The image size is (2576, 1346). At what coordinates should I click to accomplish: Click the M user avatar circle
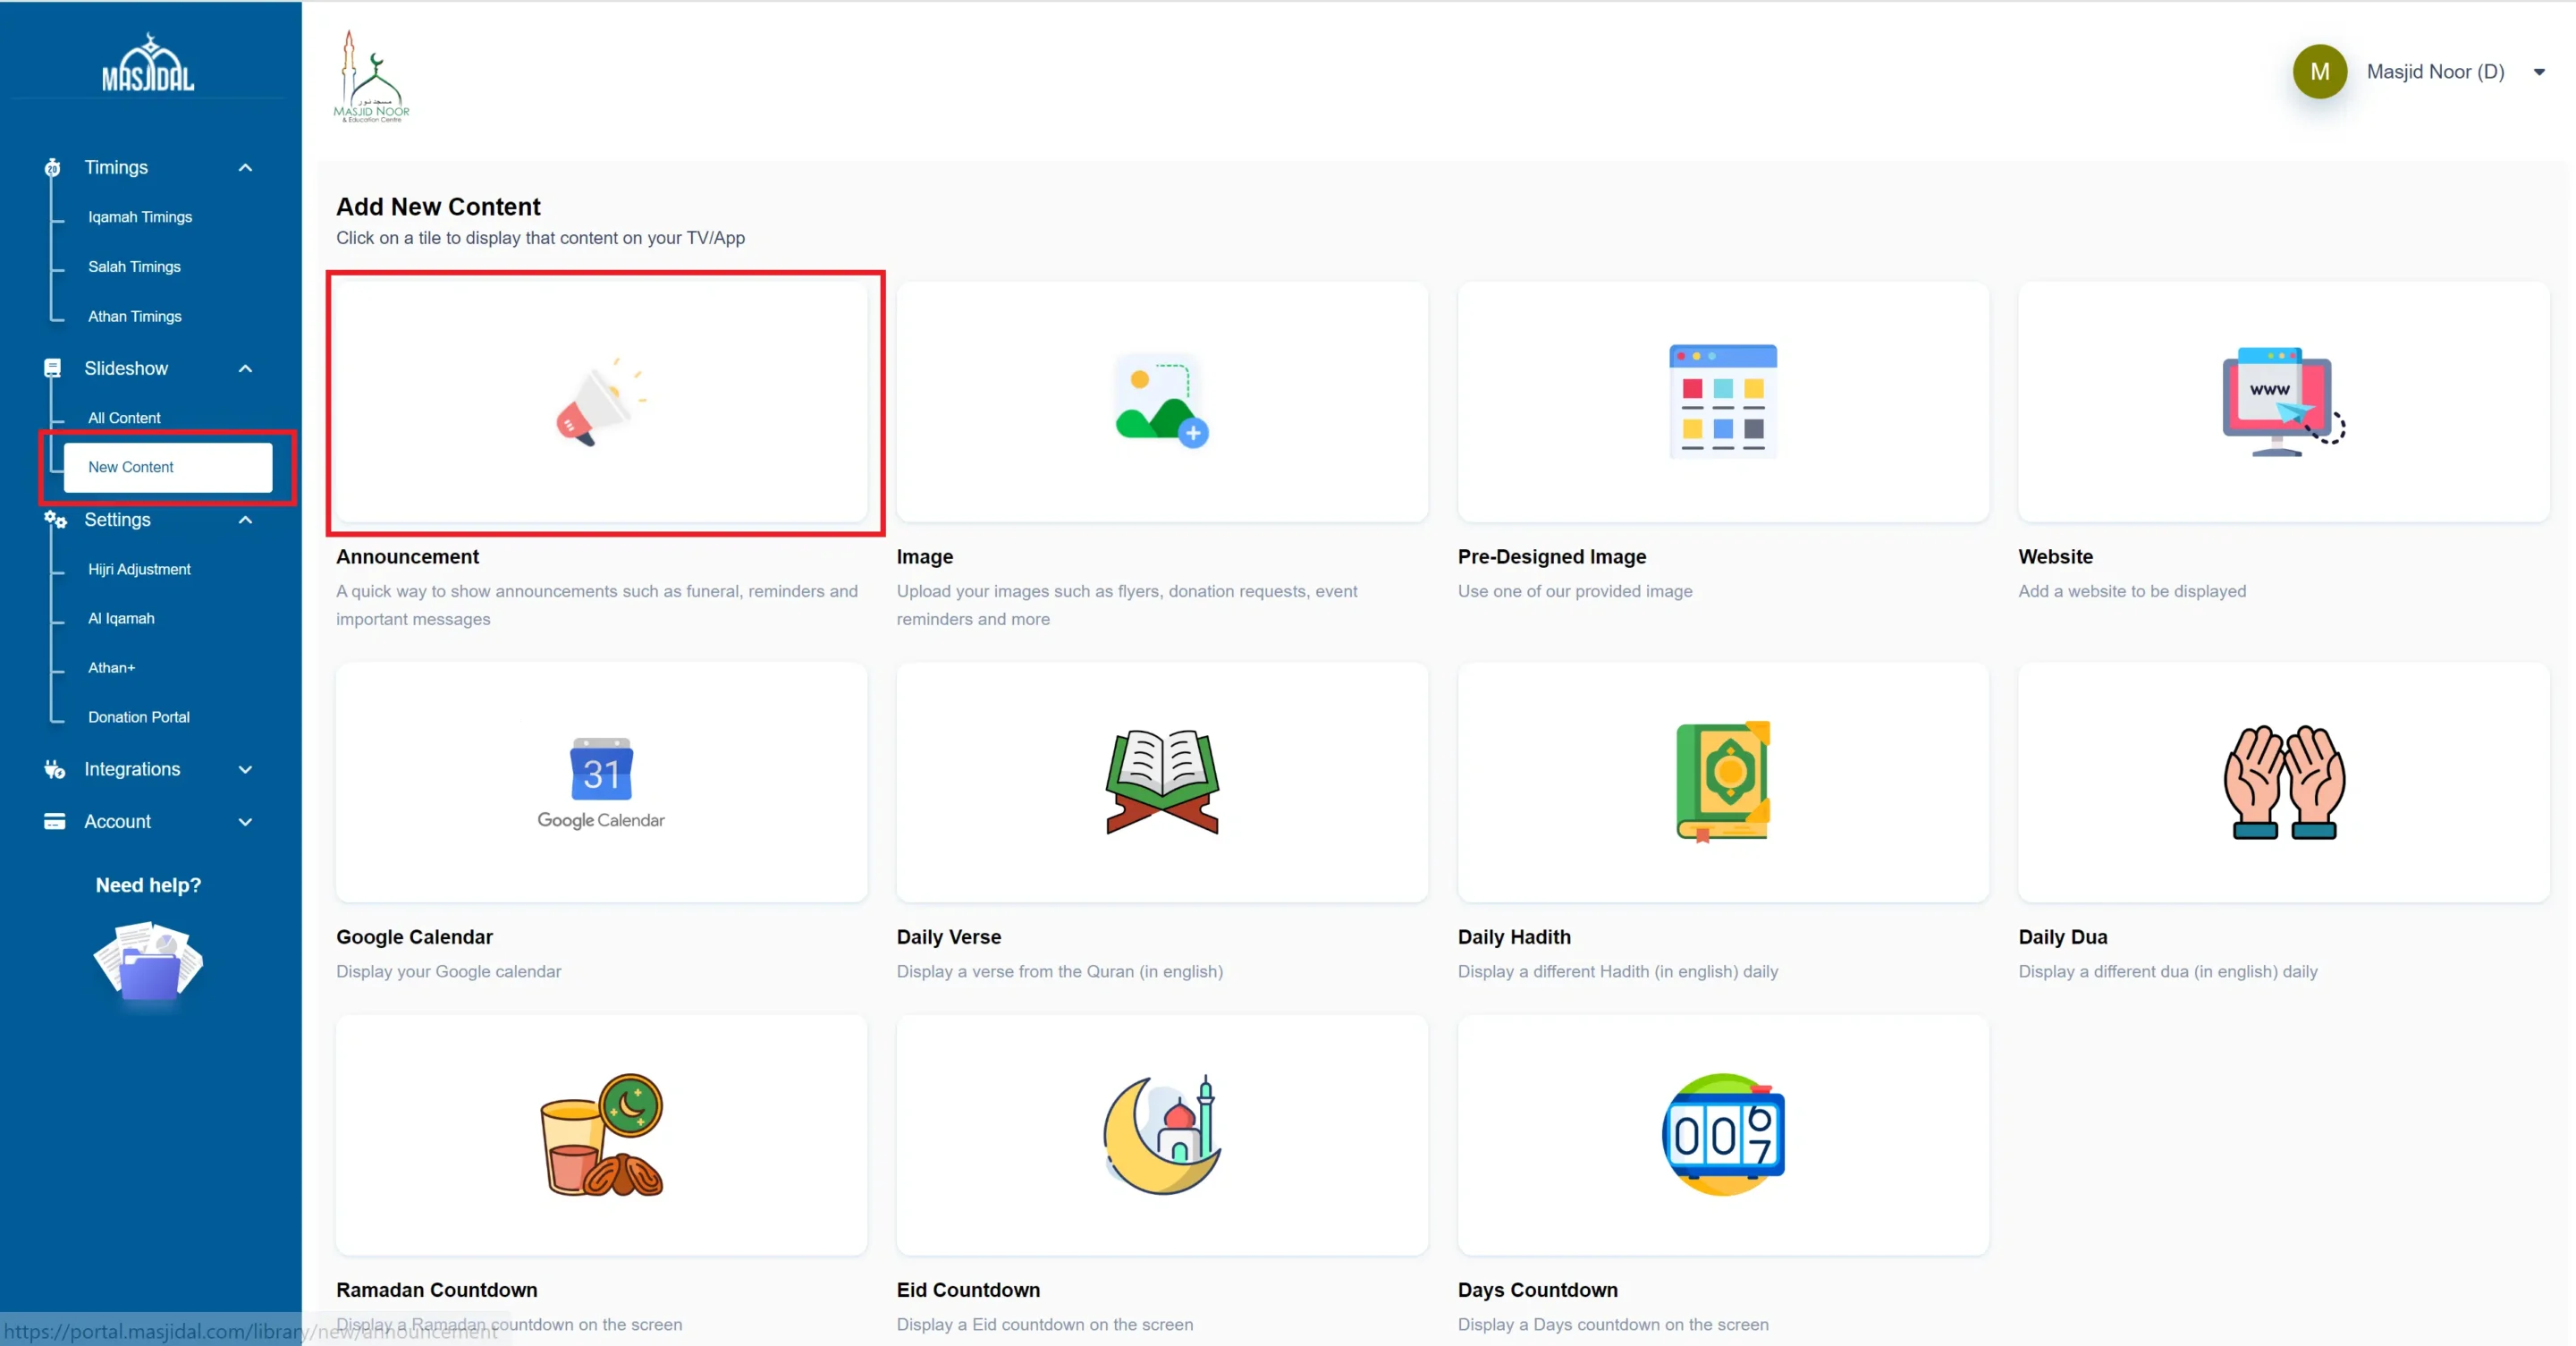pos(2320,71)
